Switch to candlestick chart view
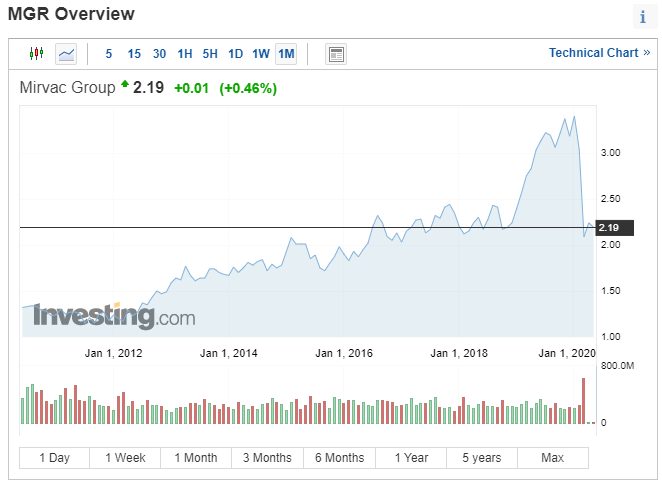This screenshot has width=662, height=487. coord(36,54)
